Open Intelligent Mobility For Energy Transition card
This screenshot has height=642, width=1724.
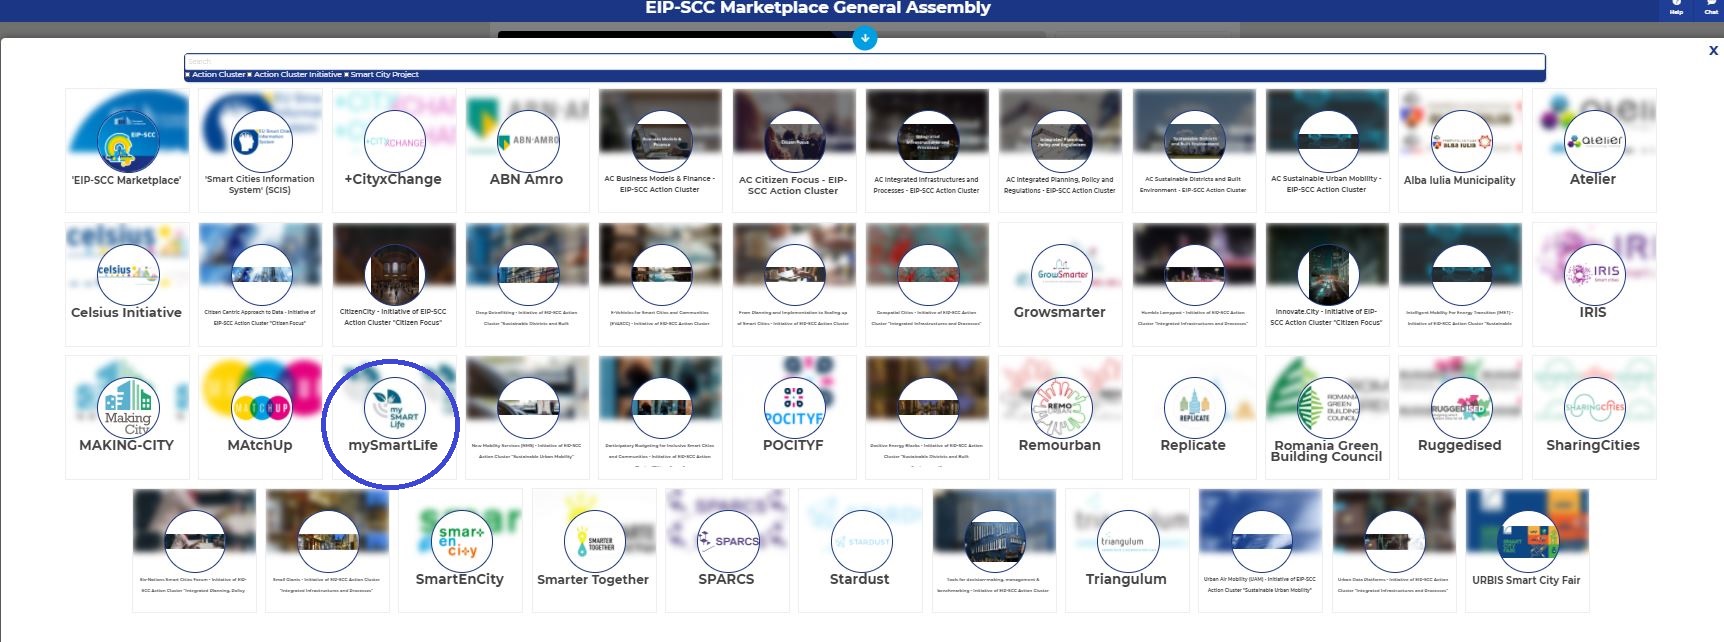[1460, 284]
